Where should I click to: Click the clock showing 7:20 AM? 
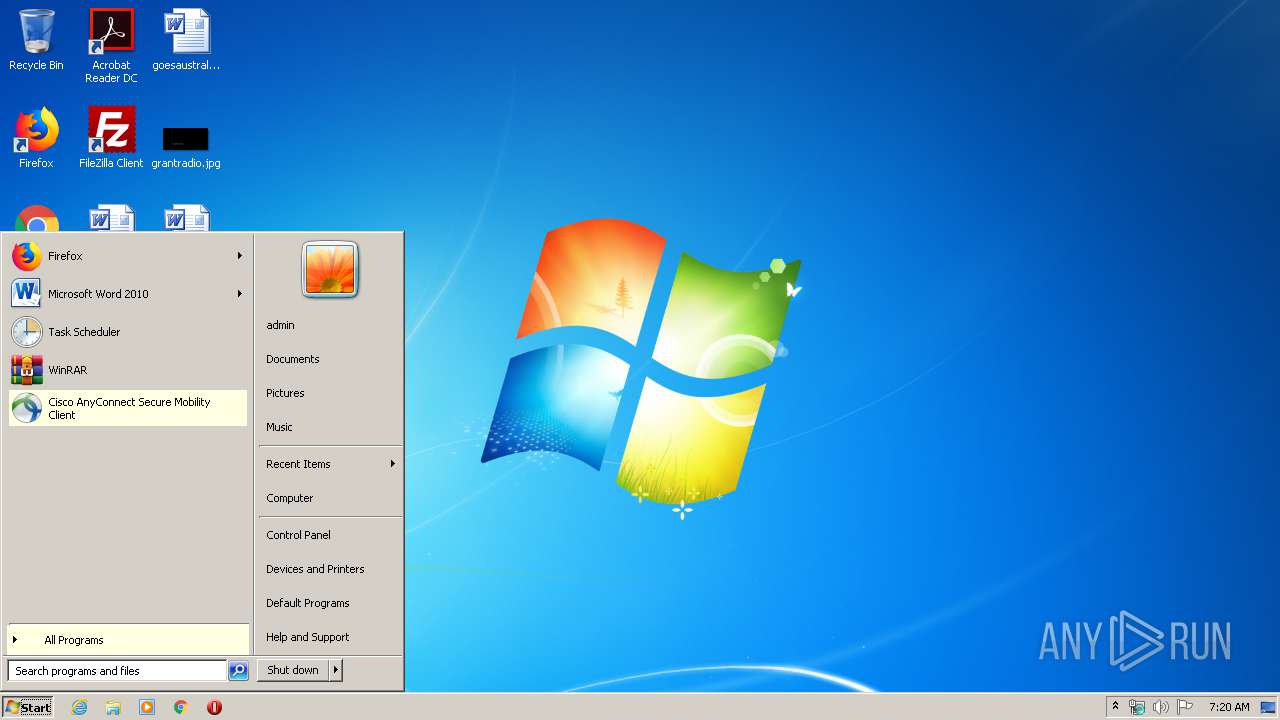(1229, 707)
